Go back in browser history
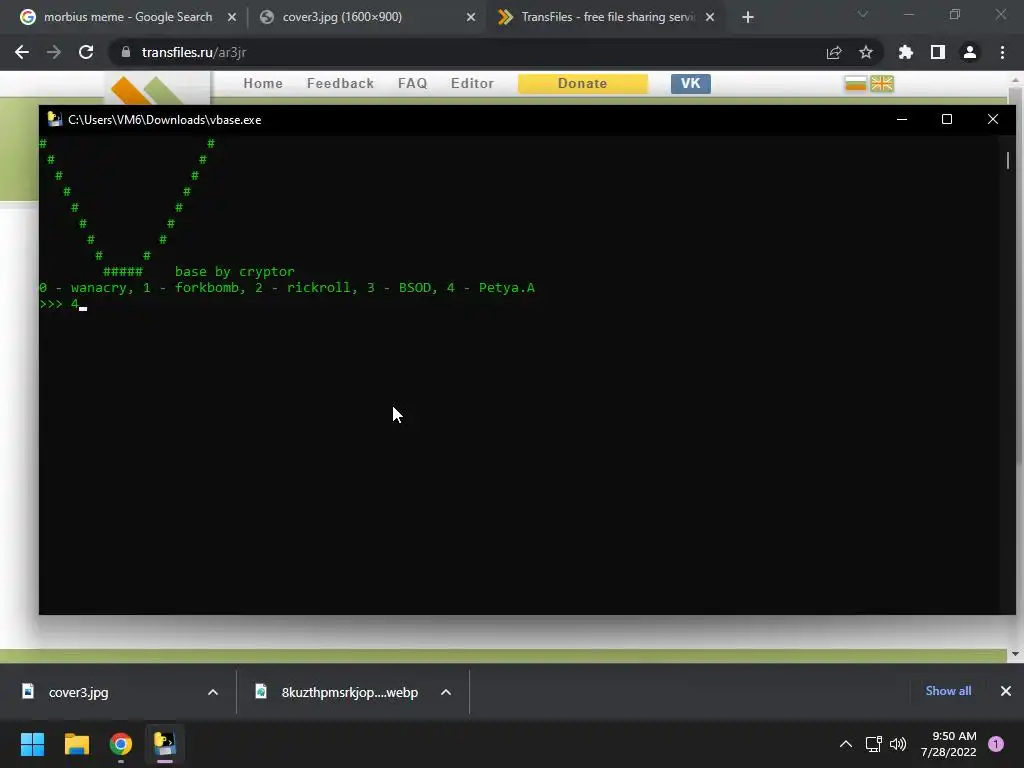This screenshot has height=768, width=1024. (22, 52)
